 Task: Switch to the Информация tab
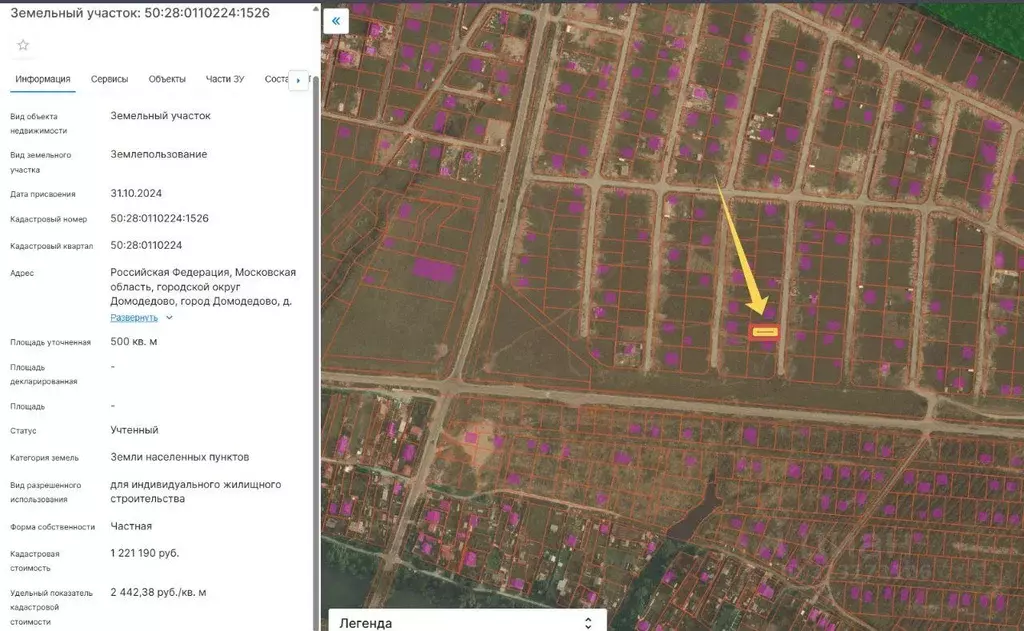click(x=43, y=79)
